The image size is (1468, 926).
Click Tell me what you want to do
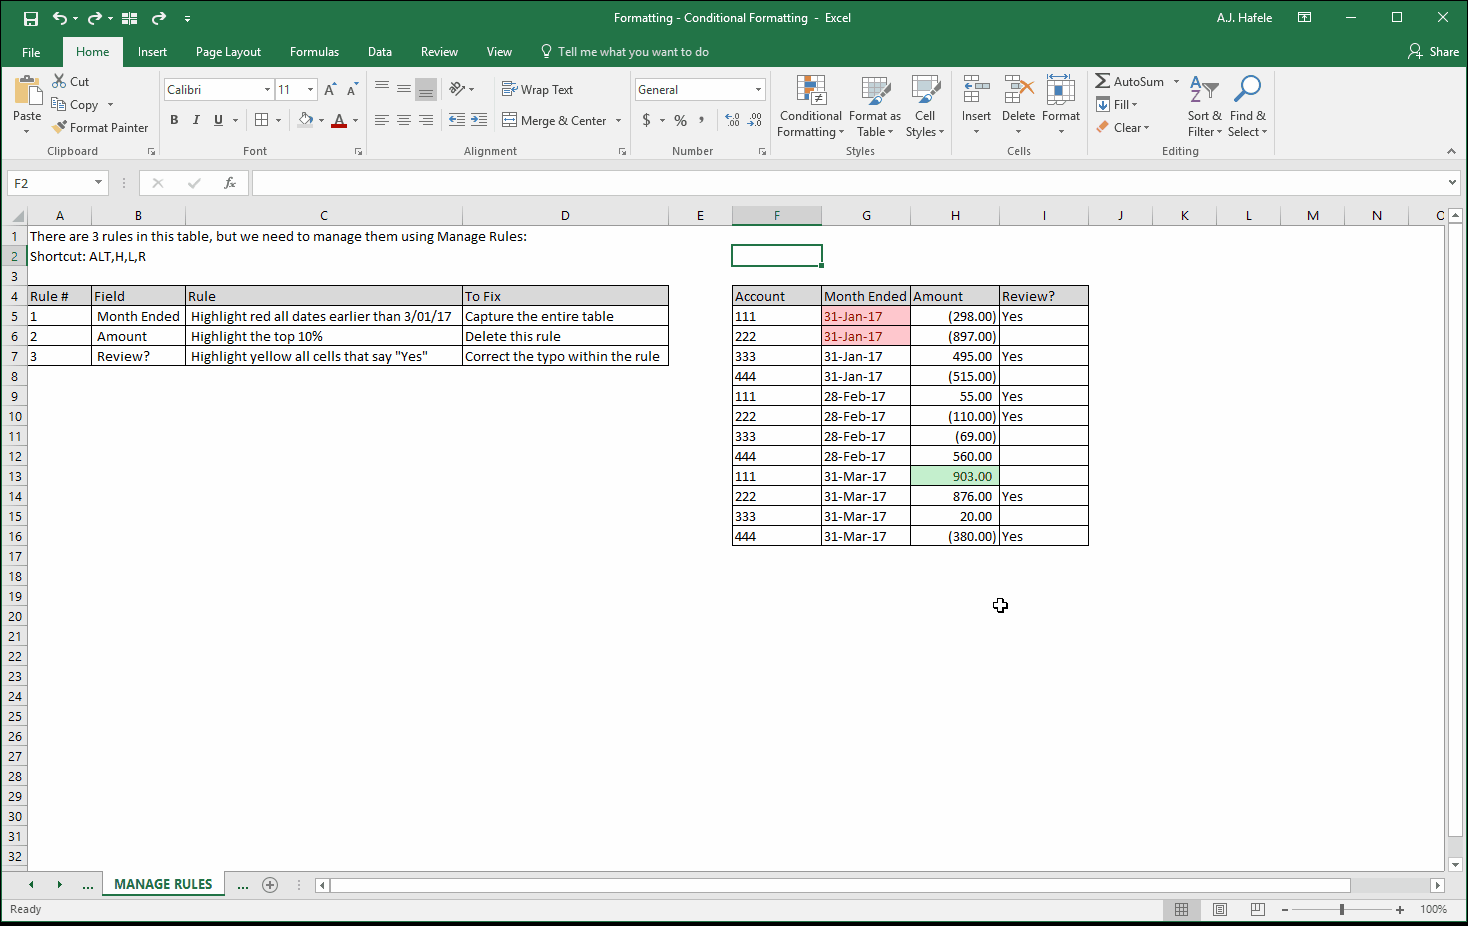point(624,52)
